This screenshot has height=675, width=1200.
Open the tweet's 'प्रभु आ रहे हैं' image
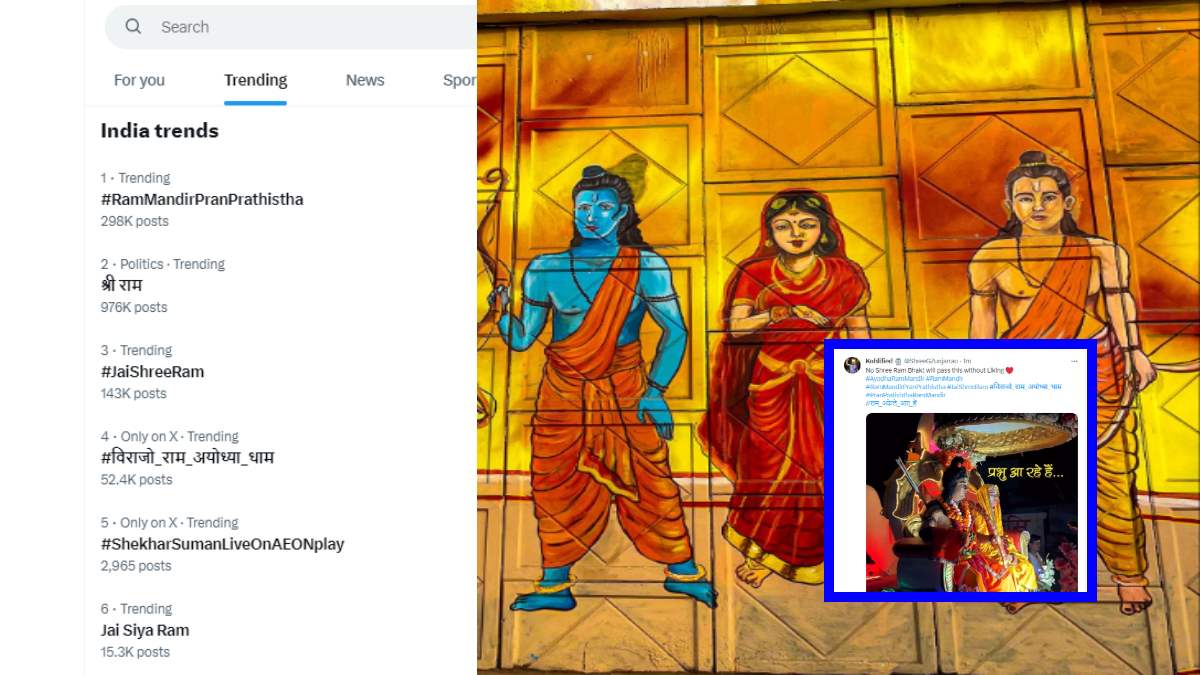click(972, 502)
